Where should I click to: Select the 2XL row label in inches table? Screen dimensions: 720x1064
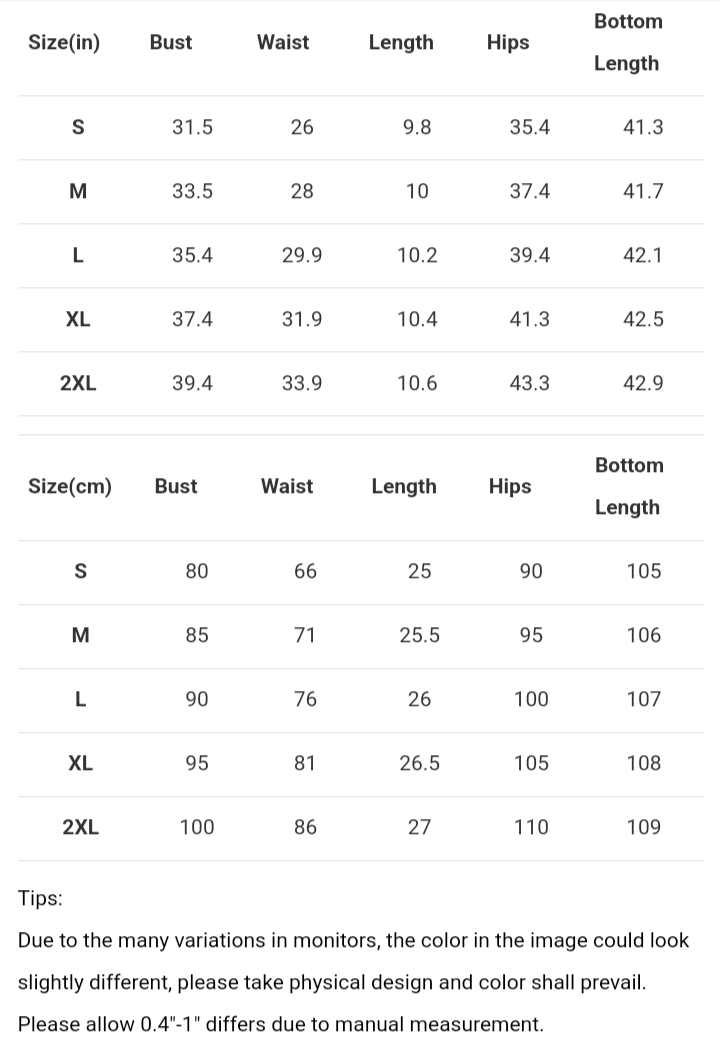pyautogui.click(x=78, y=383)
